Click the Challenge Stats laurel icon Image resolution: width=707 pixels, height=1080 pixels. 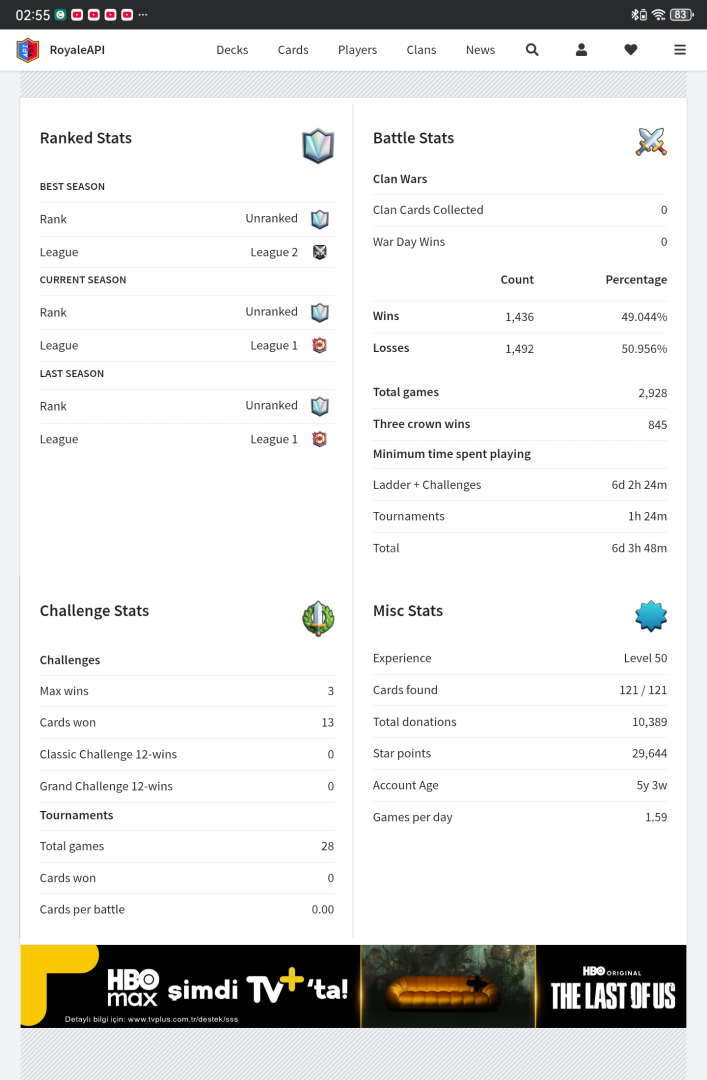click(x=318, y=618)
